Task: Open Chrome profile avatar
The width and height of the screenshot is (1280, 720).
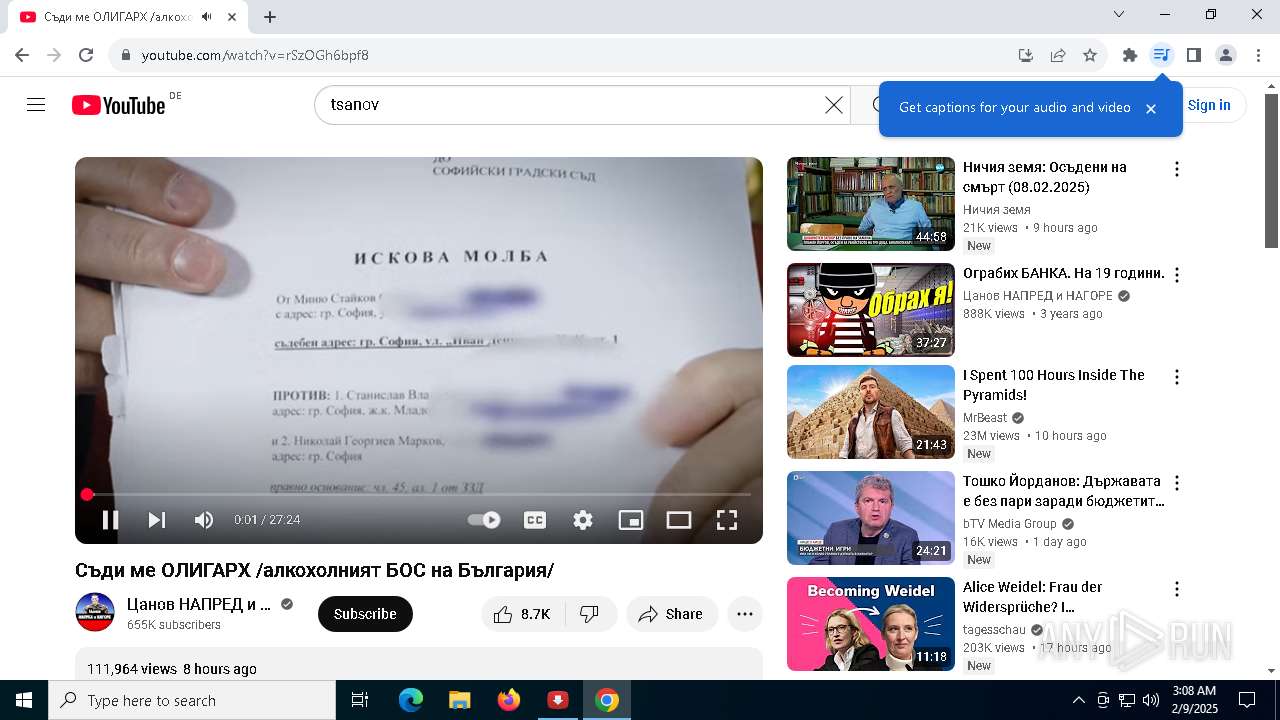Action: [1226, 55]
